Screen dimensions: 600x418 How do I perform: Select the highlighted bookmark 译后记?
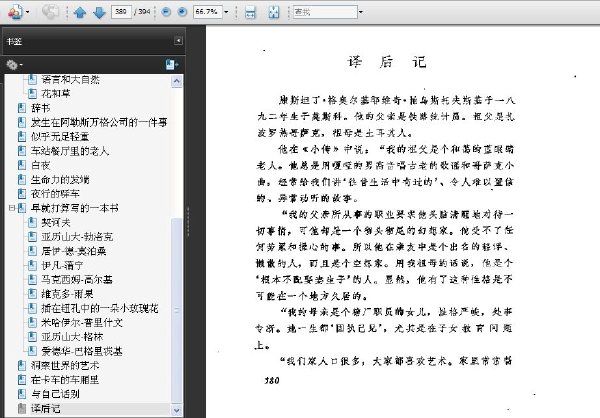click(46, 408)
